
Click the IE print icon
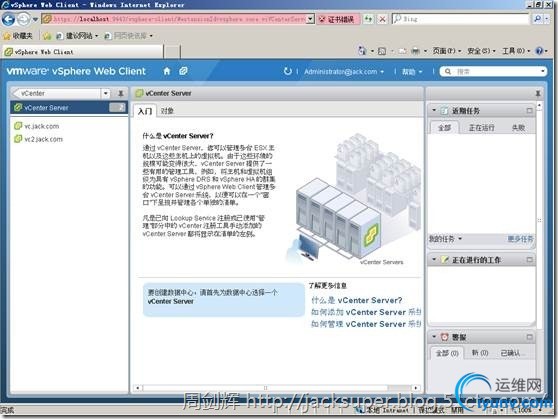coord(415,51)
